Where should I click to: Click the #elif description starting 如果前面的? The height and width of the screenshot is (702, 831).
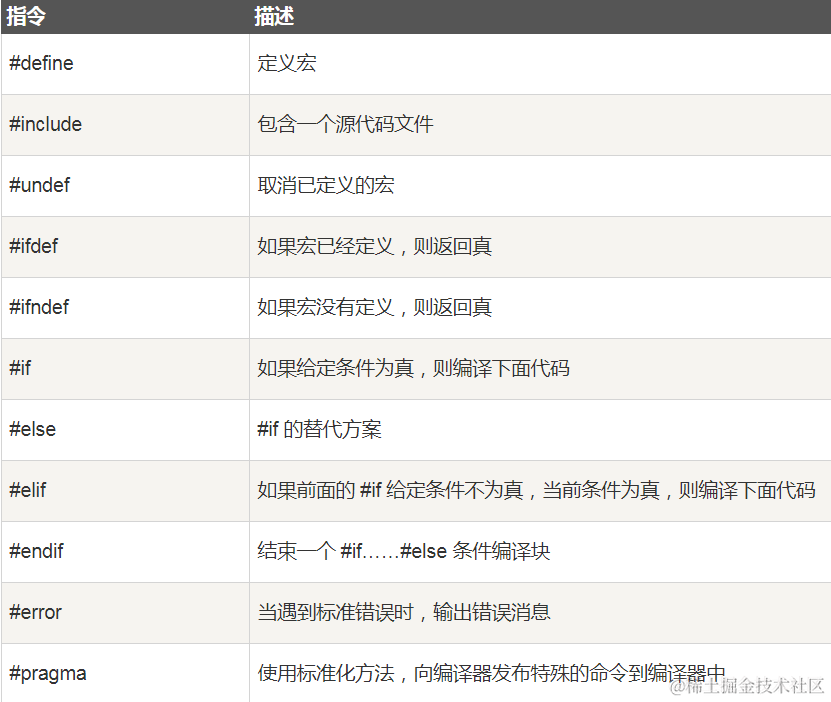[537, 490]
